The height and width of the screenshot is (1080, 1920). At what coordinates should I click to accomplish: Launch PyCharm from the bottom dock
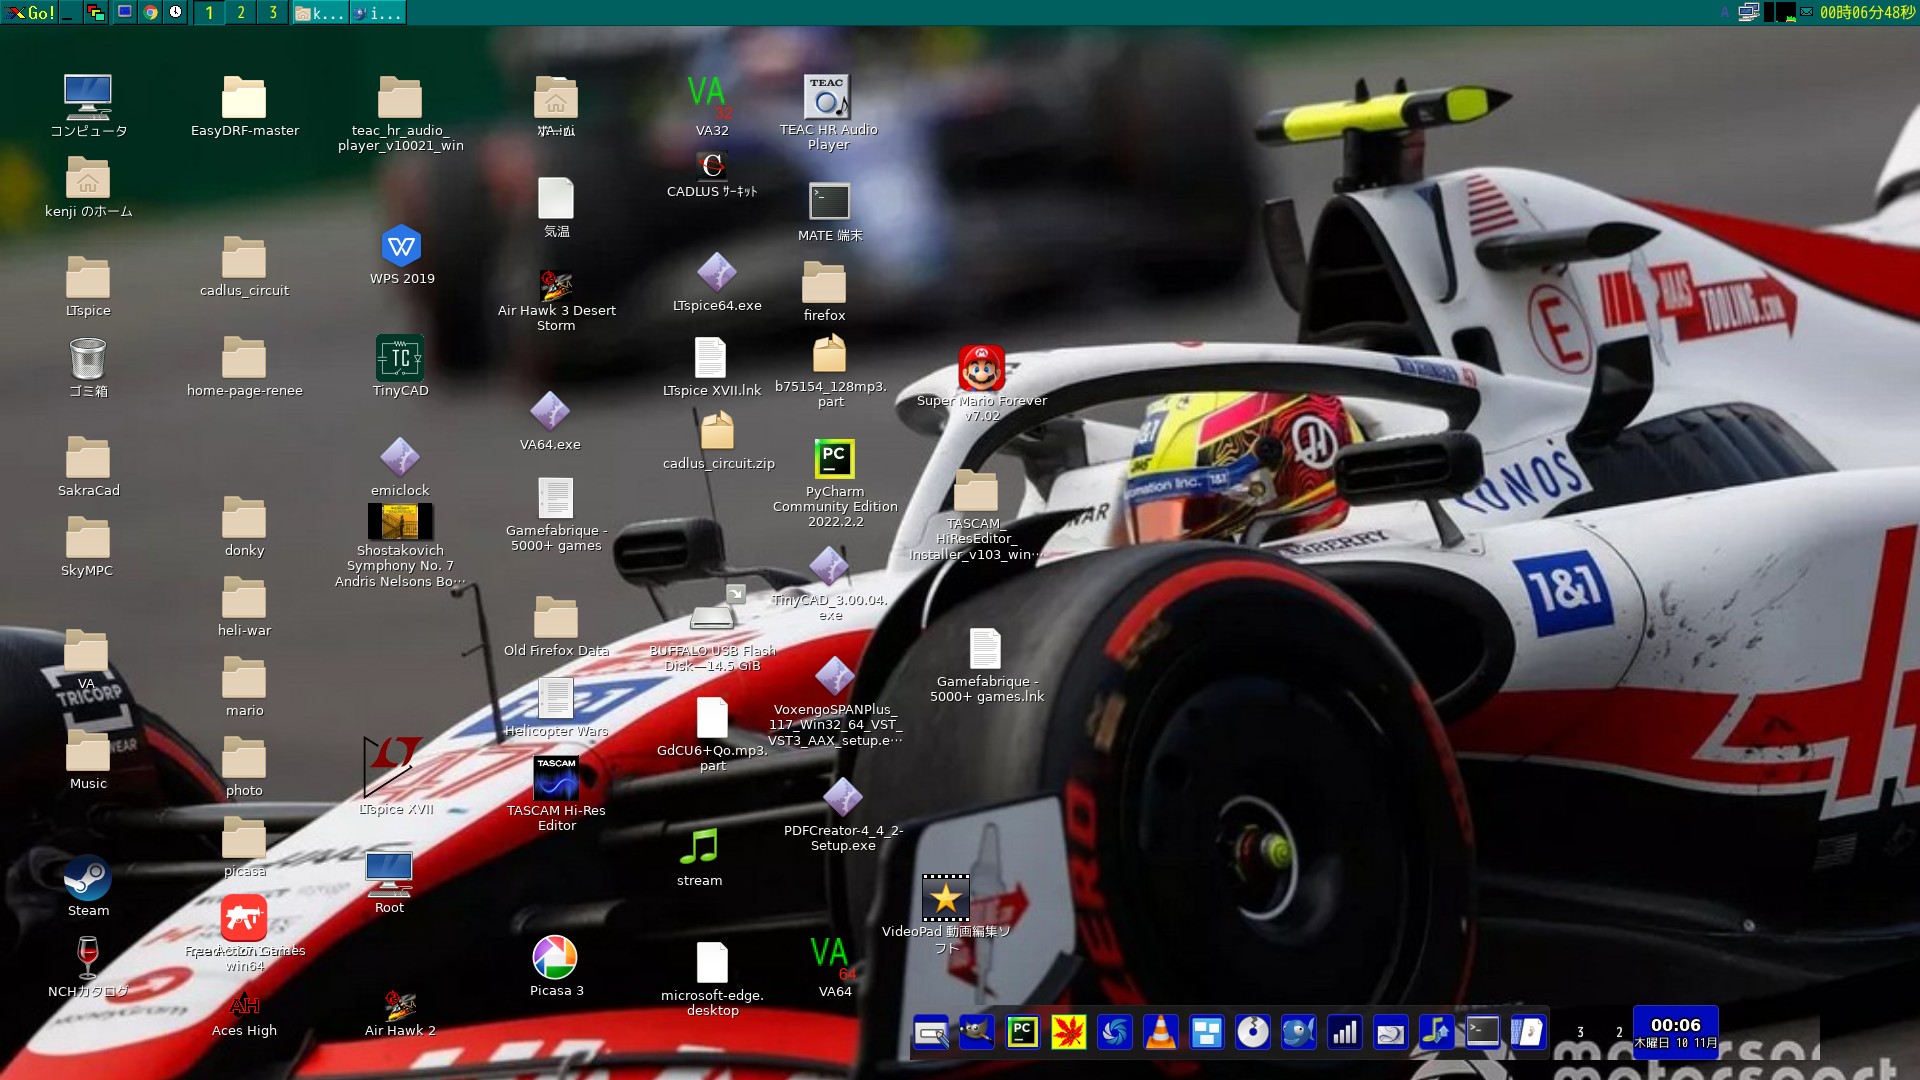1022,1032
